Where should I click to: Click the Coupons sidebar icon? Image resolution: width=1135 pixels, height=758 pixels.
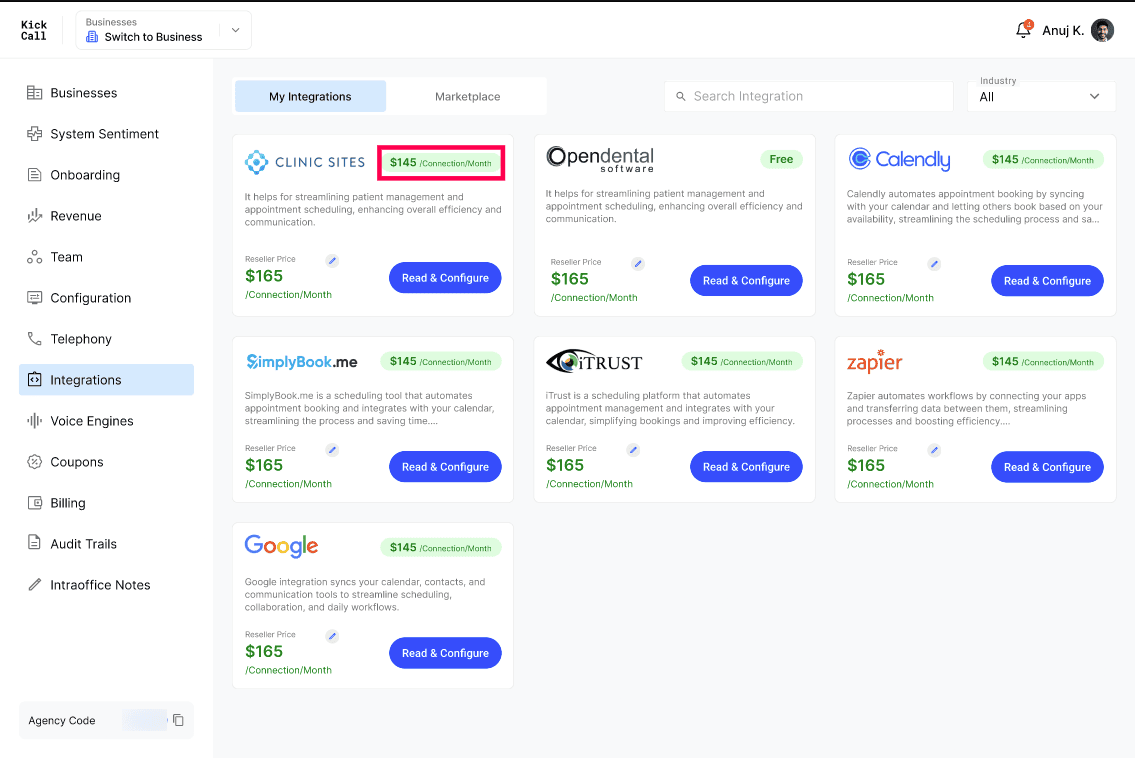[x=34, y=462]
